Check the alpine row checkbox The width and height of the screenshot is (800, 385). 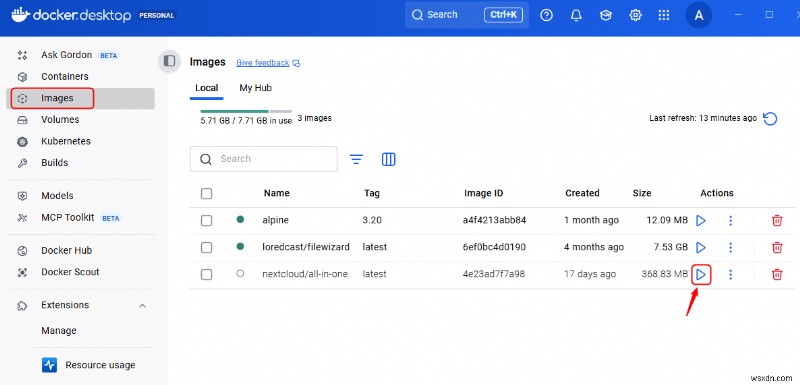[206, 220]
